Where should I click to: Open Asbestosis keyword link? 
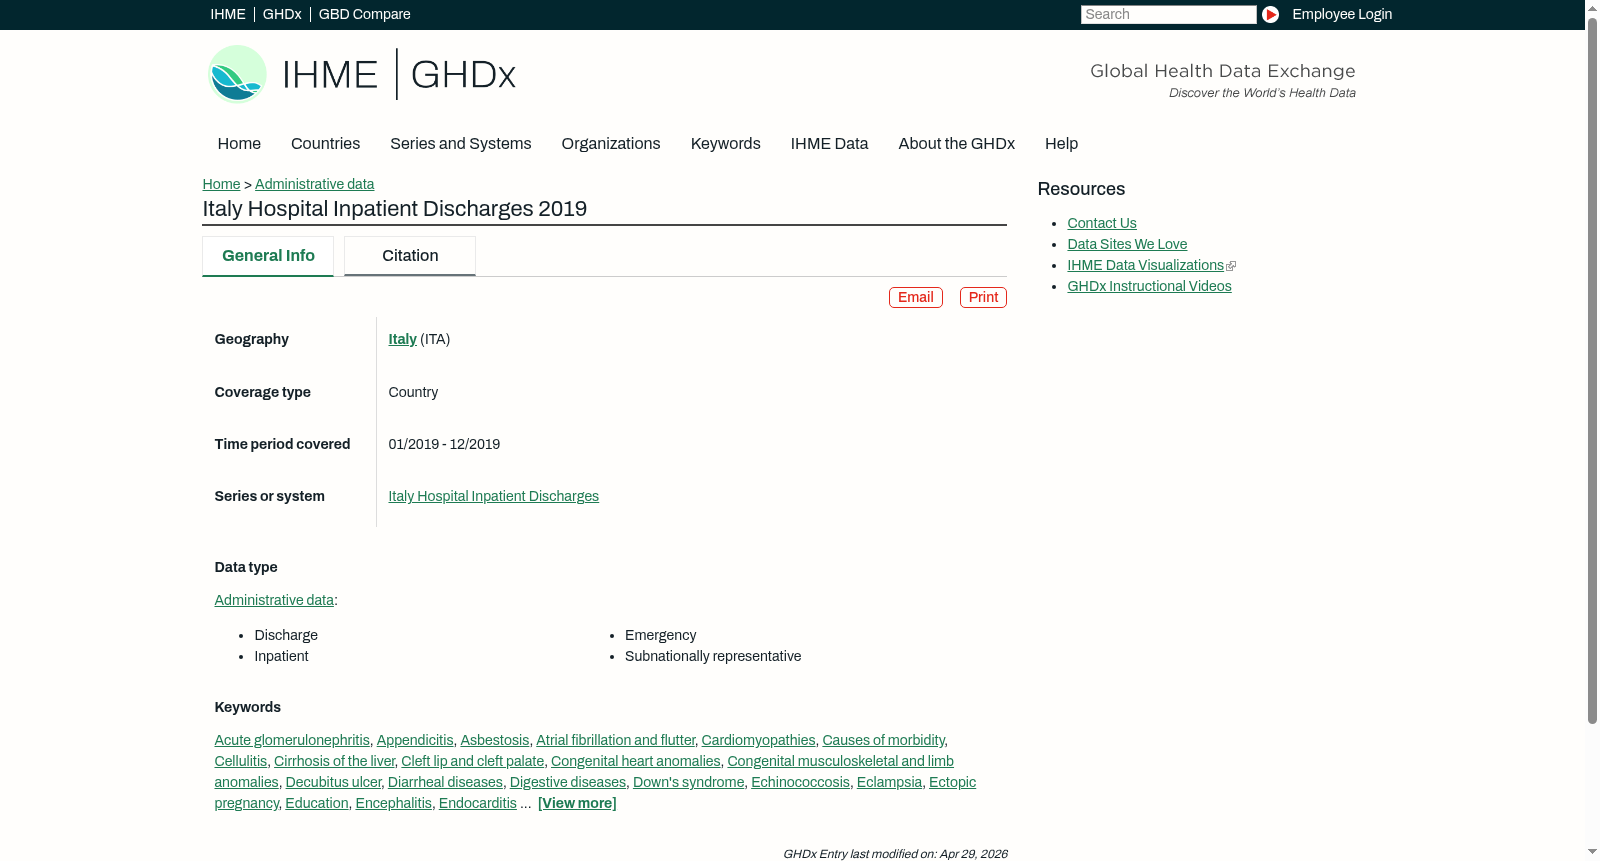tap(495, 740)
